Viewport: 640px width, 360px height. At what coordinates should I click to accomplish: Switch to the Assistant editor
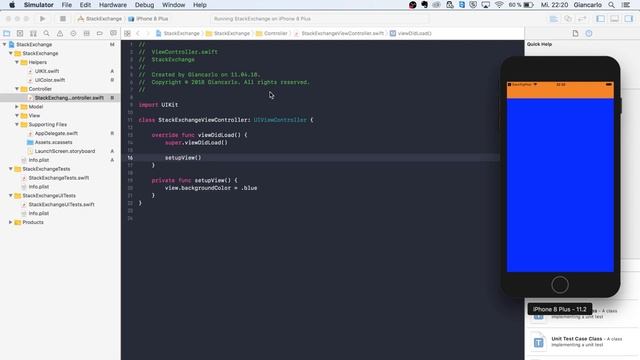[x=568, y=19]
